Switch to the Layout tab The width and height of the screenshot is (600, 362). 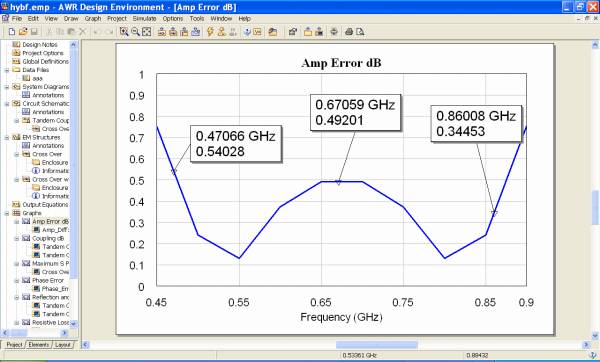63,345
